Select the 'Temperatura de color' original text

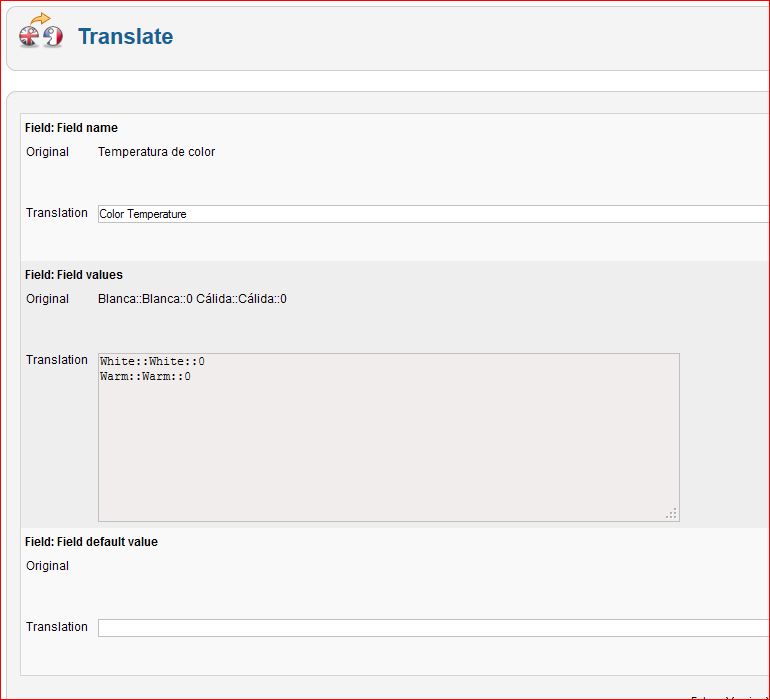pyautogui.click(x=156, y=152)
